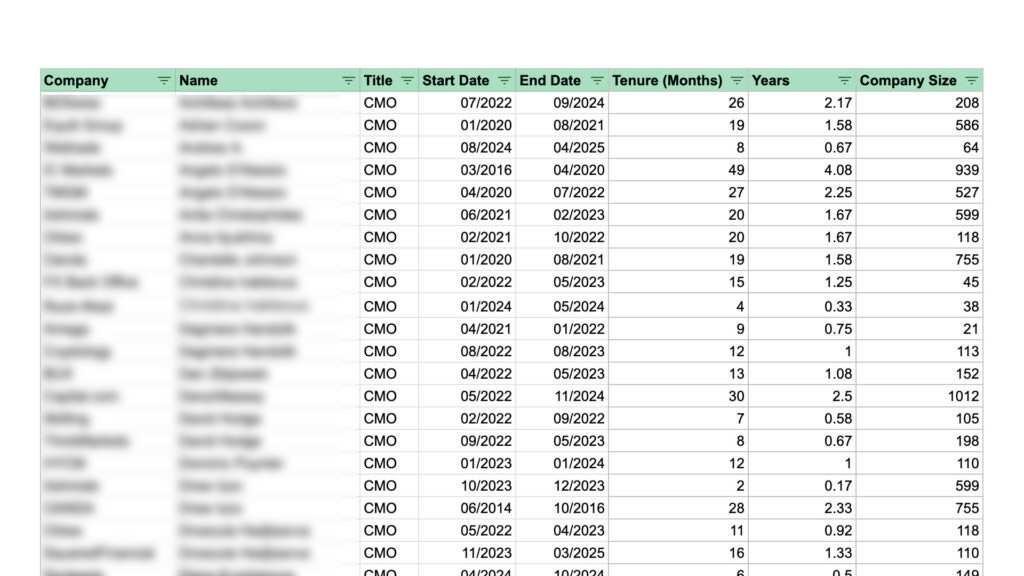Click company size cell 152
Image resolution: width=1024 pixels, height=576 pixels.
(920, 374)
